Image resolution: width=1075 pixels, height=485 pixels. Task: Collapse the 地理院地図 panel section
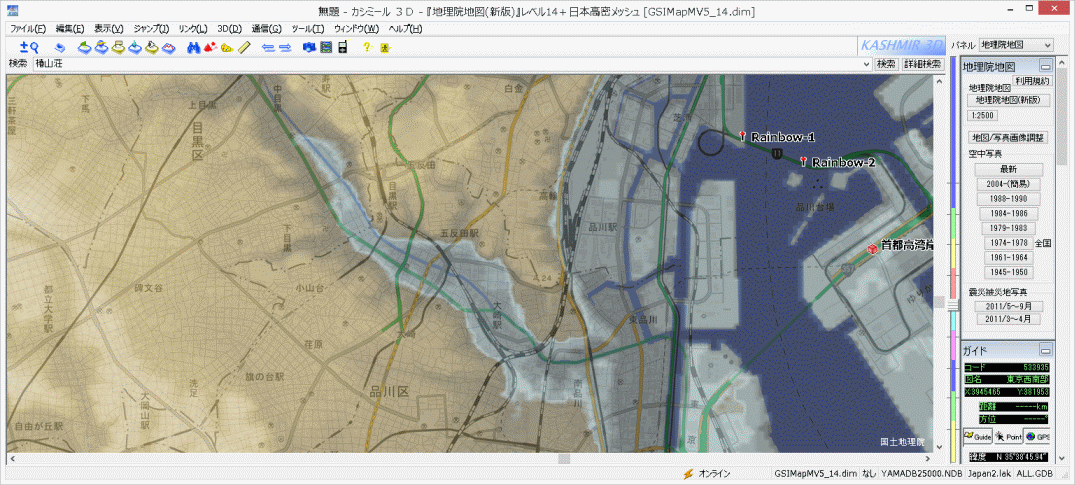(x=1045, y=66)
